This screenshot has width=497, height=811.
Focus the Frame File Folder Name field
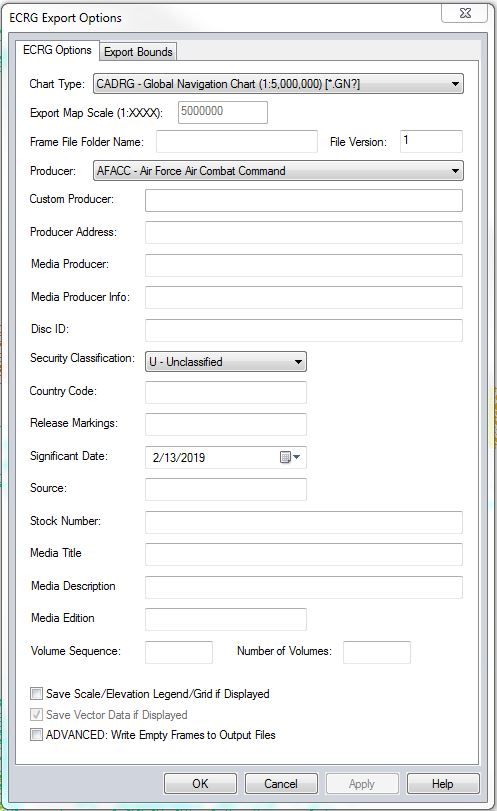[x=237, y=141]
